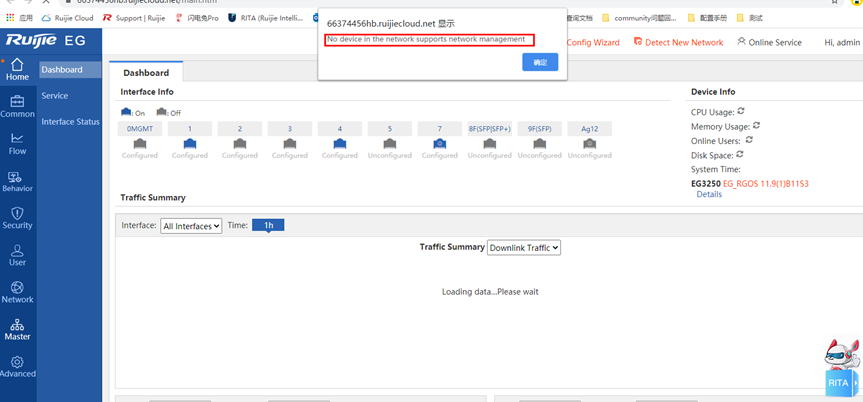Select the port 2 icon
This screenshot has height=402, width=863.
(x=239, y=144)
